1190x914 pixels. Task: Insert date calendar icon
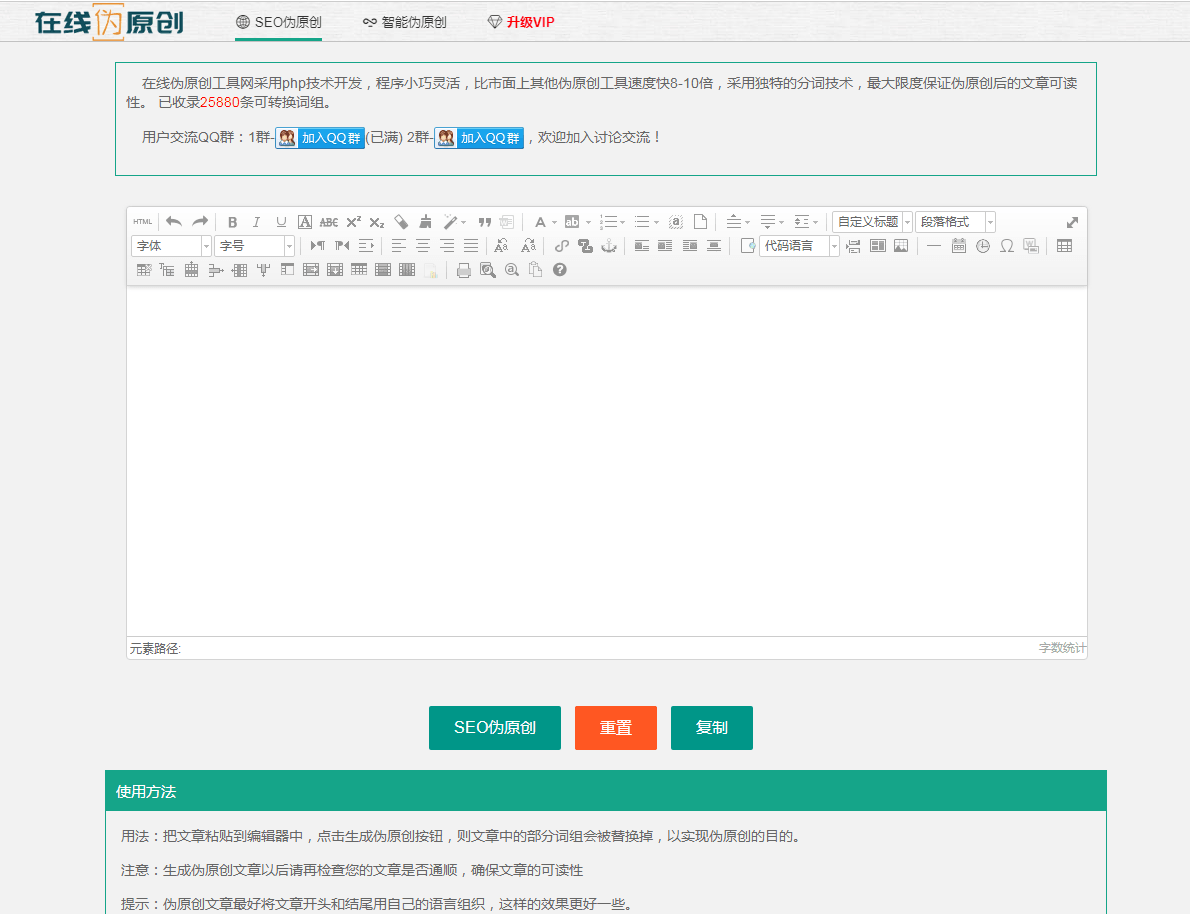(x=959, y=246)
